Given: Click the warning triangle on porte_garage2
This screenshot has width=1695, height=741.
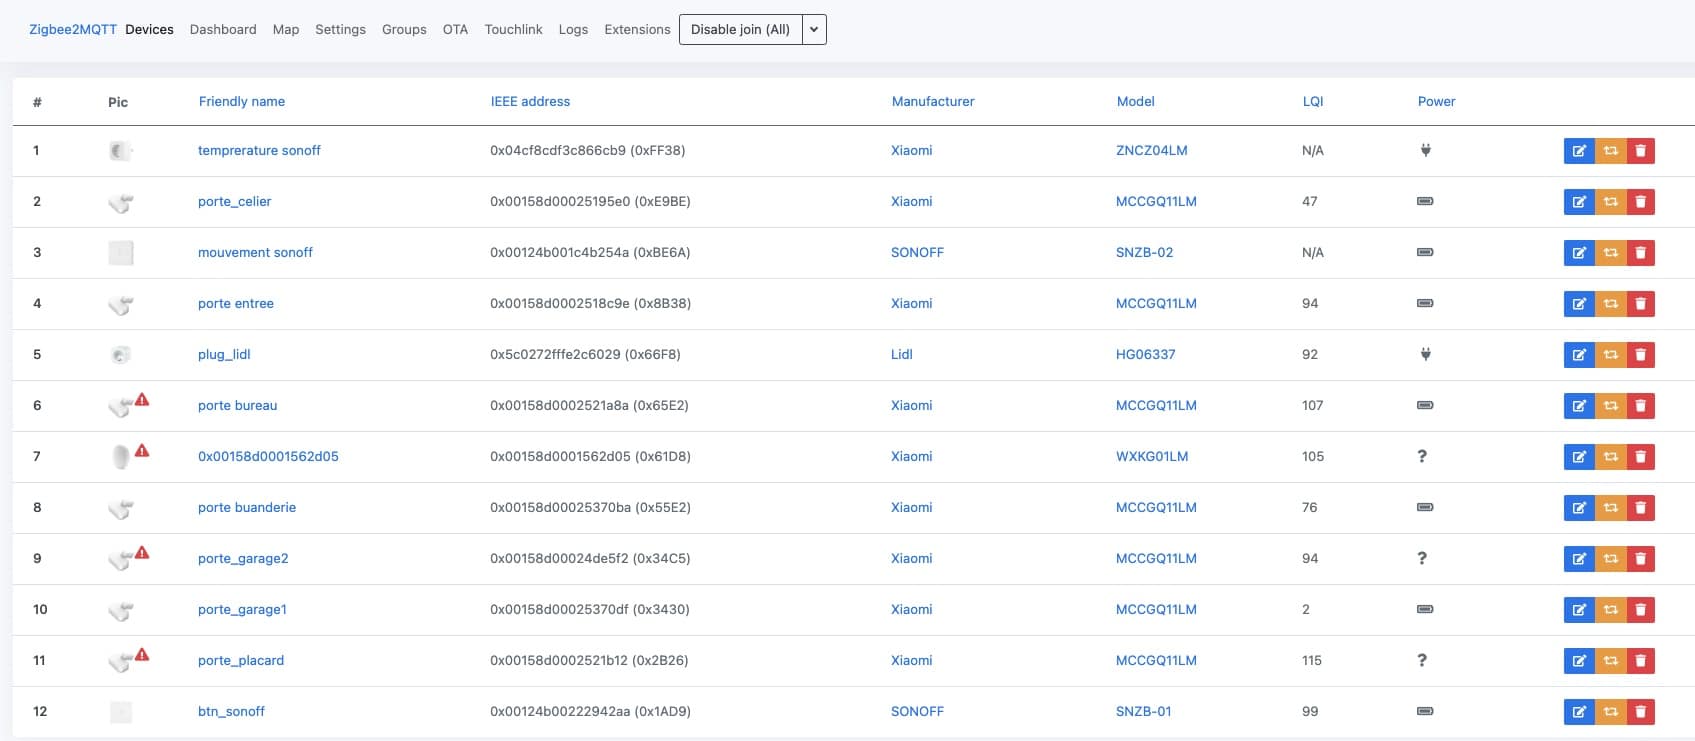Looking at the screenshot, I should [x=142, y=552].
